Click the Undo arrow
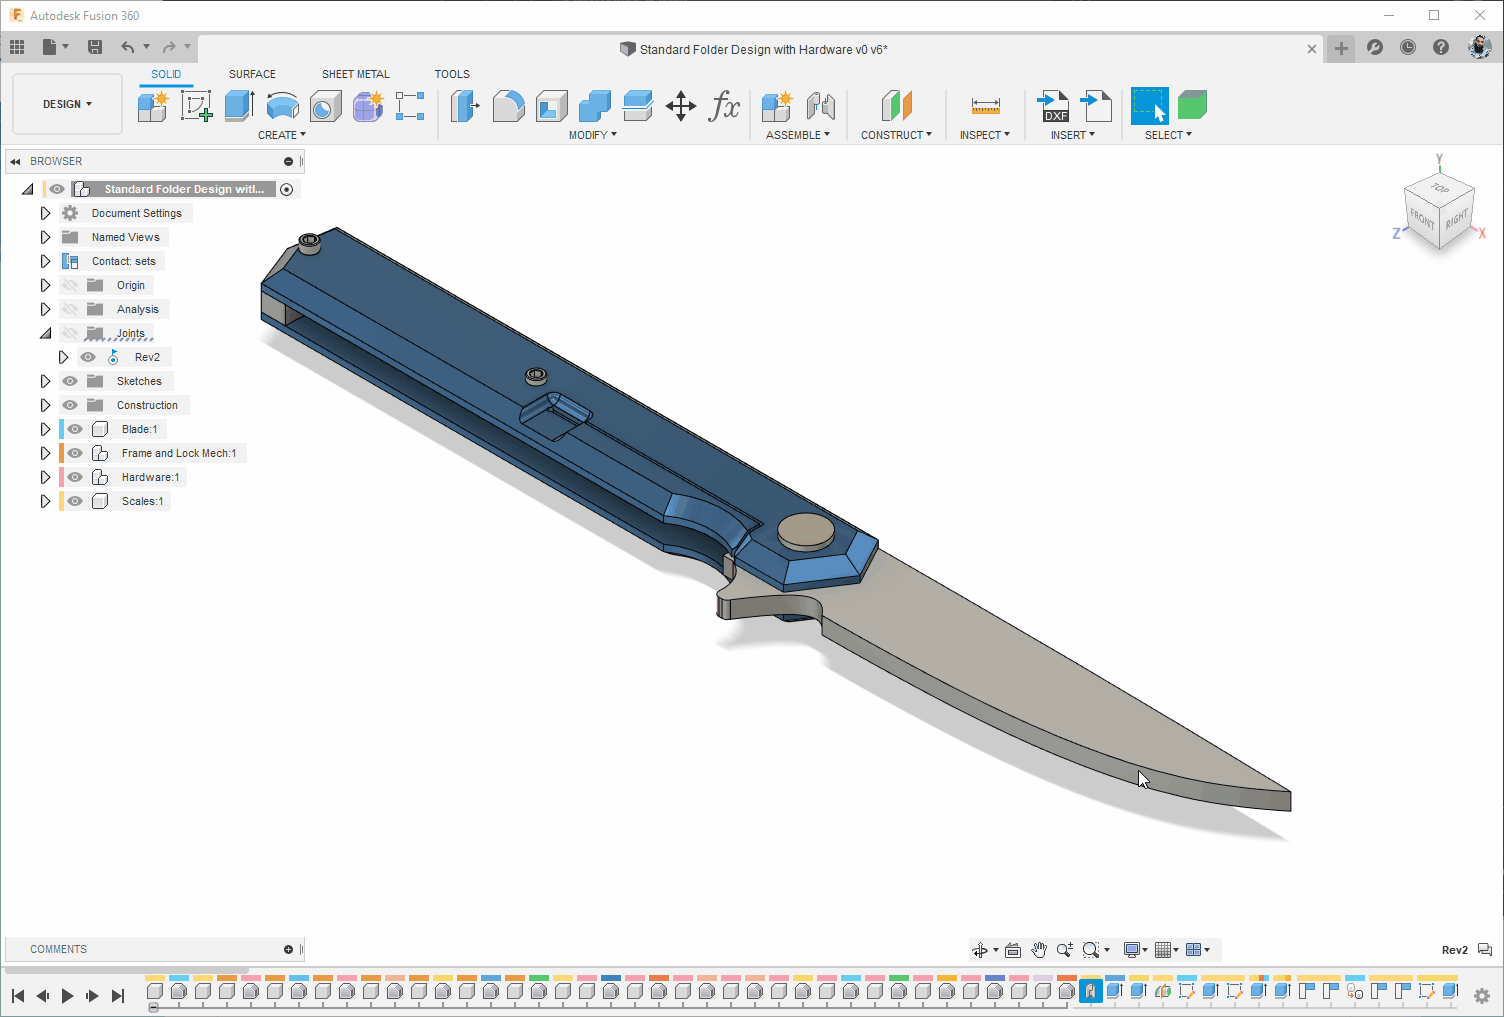Viewport: 1504px width, 1017px height. (x=127, y=47)
